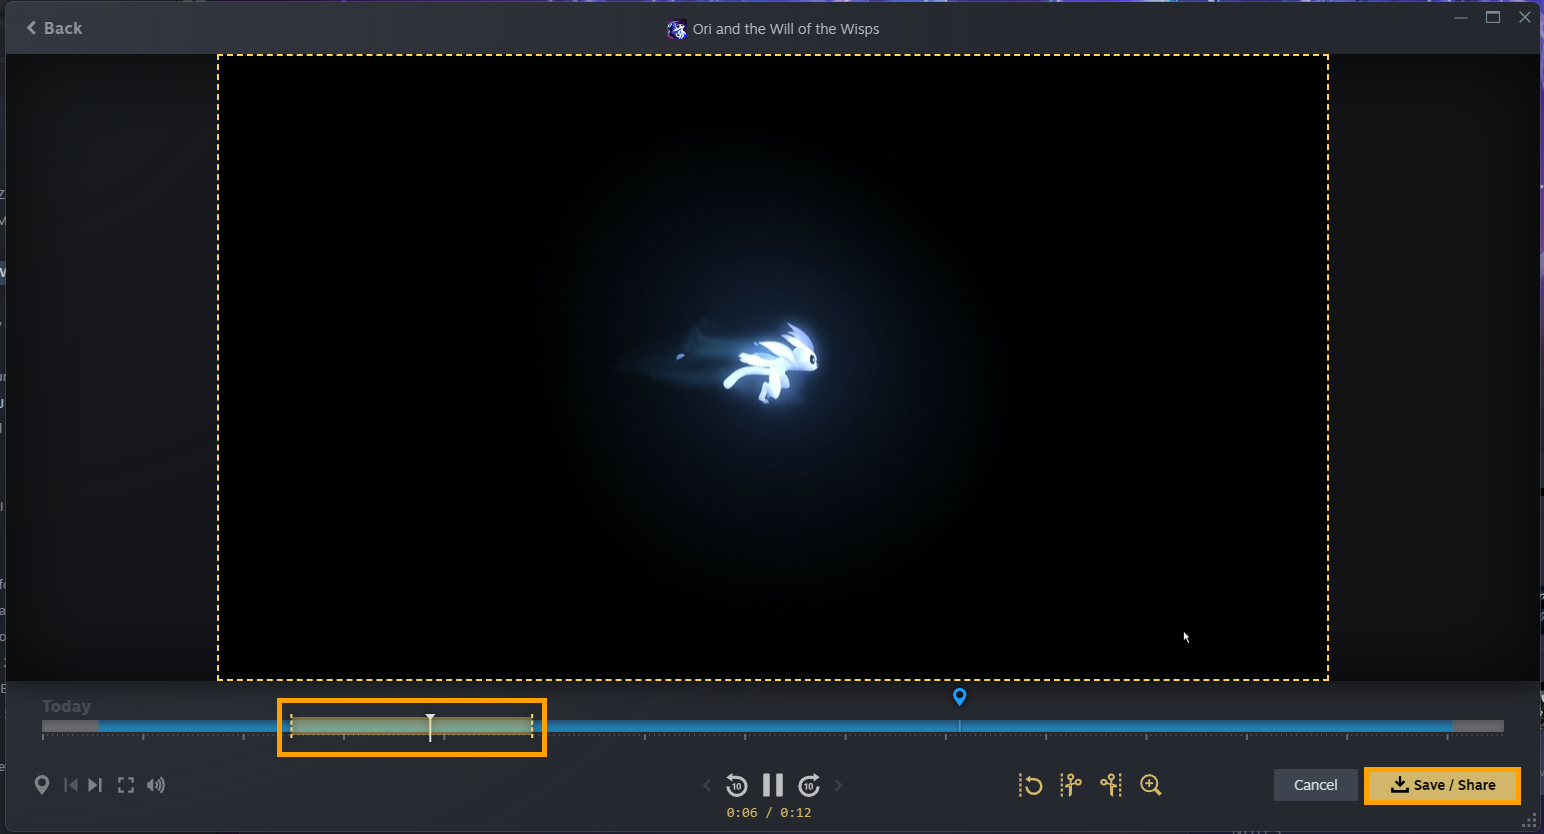Rewind 10 seconds
Screen dimensions: 1544x834
pyautogui.click(x=737, y=785)
